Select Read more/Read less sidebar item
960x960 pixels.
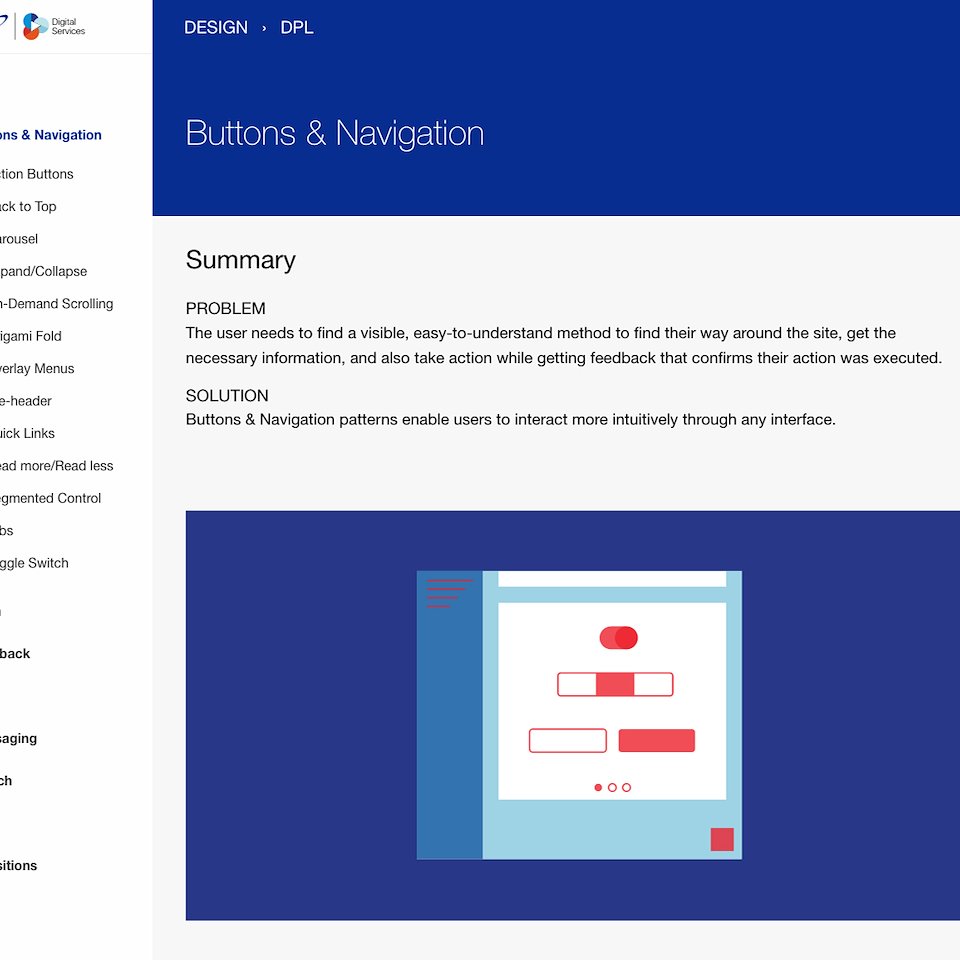(x=56, y=466)
